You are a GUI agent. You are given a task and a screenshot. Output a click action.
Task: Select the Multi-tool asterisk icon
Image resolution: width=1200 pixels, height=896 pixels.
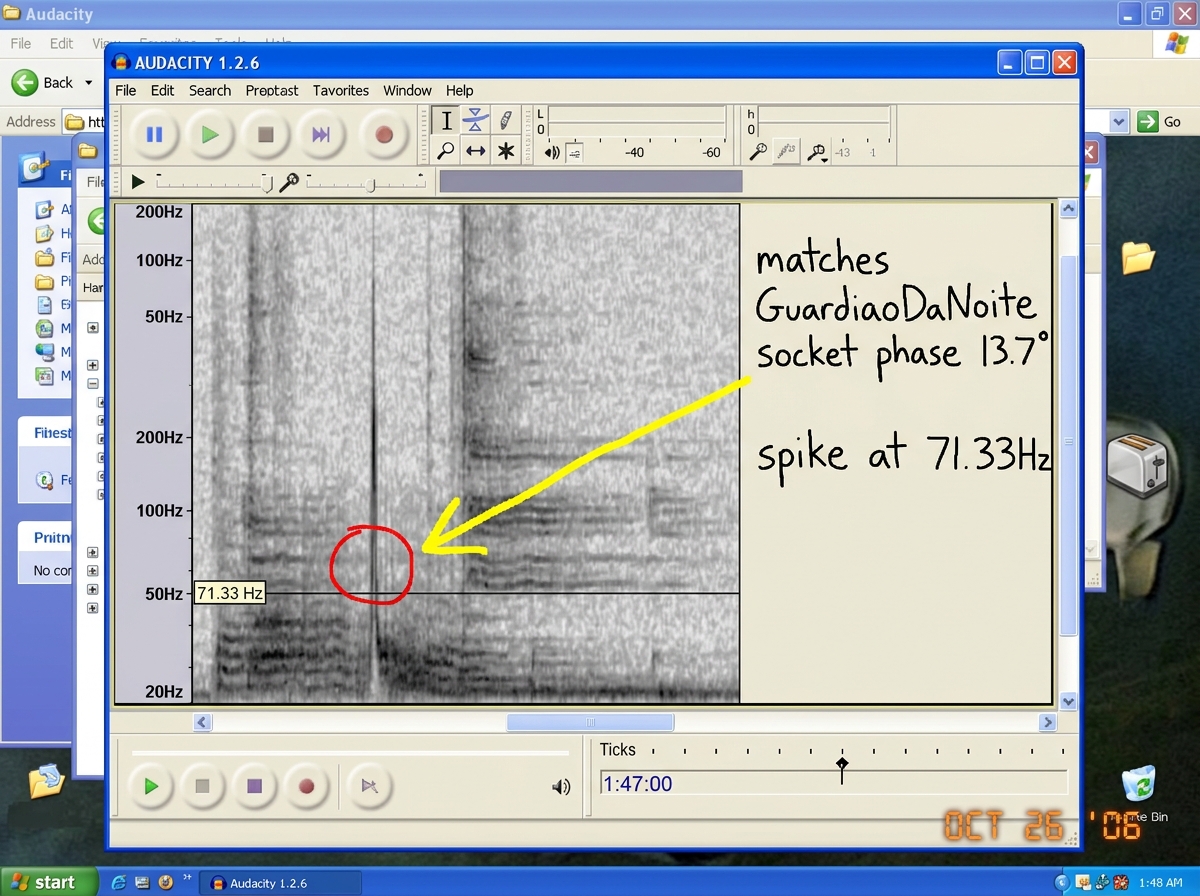pyautogui.click(x=506, y=151)
